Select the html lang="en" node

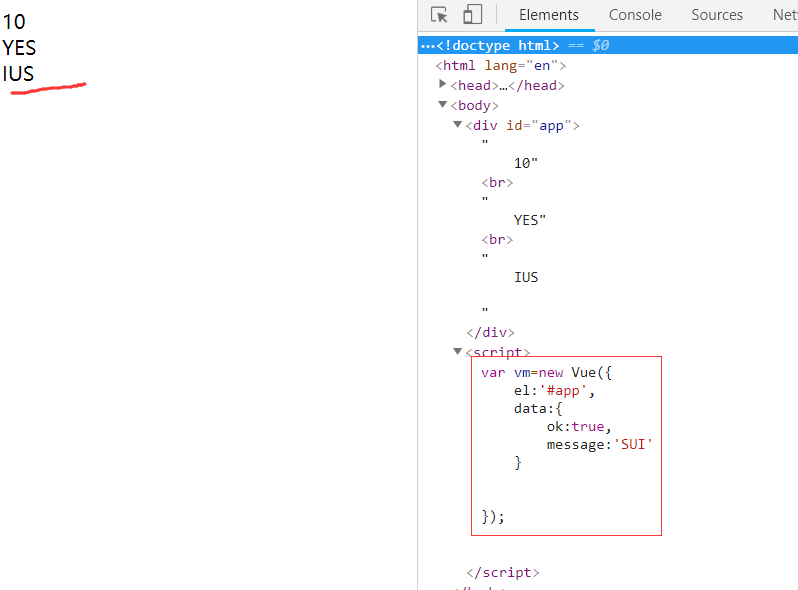(x=500, y=65)
